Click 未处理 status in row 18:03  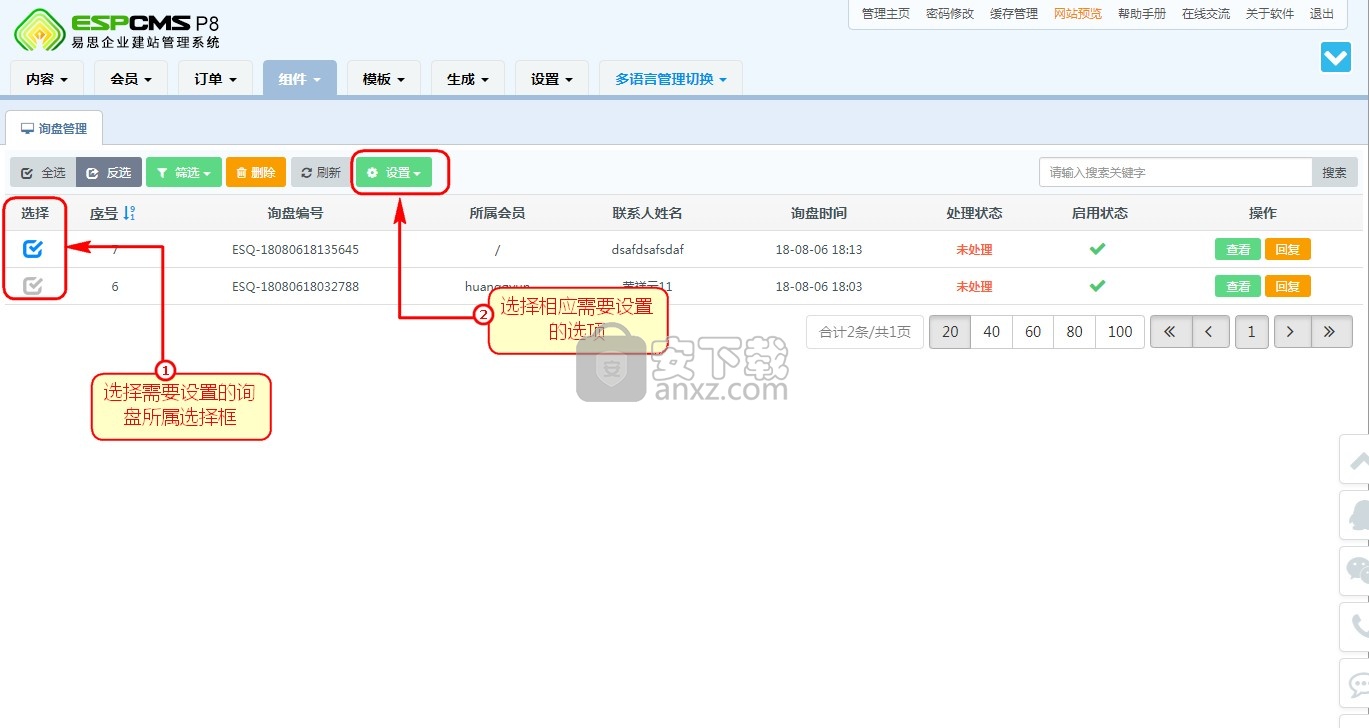click(974, 287)
